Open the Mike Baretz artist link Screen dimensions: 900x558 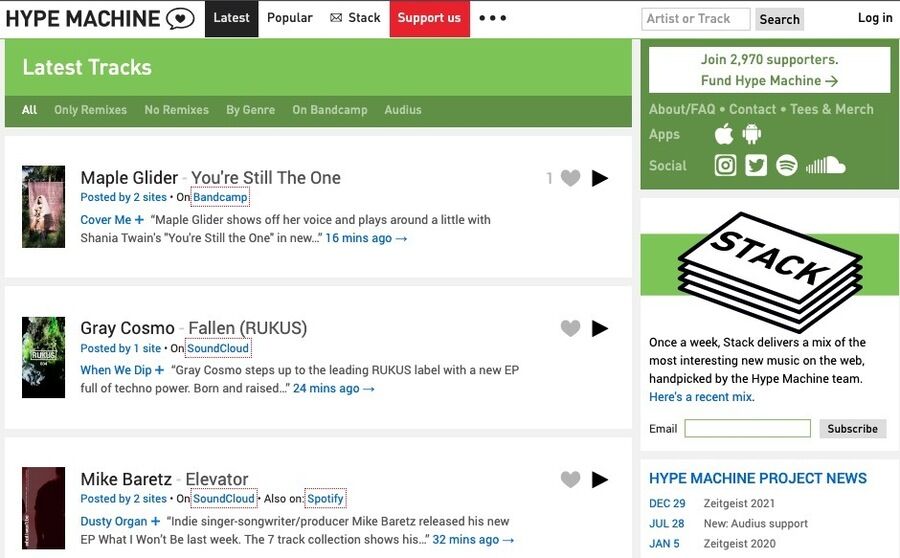126,479
